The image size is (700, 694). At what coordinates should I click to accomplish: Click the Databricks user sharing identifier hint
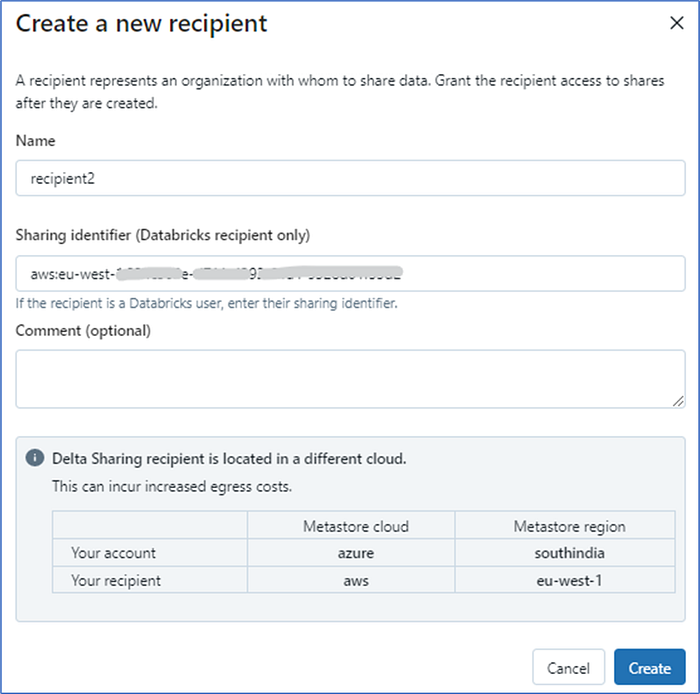pos(207,303)
